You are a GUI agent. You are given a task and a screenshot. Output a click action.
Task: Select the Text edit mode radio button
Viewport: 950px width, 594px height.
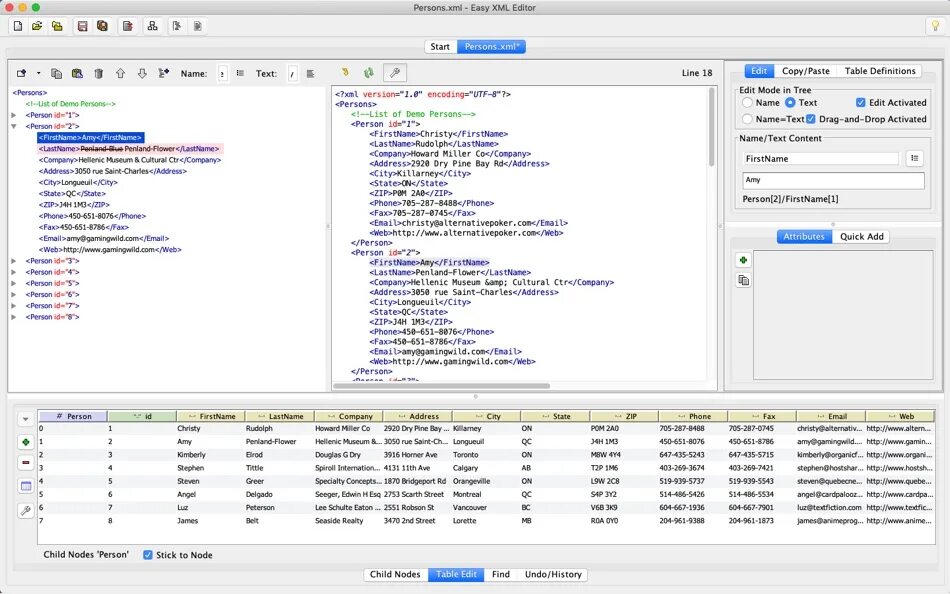(790, 102)
